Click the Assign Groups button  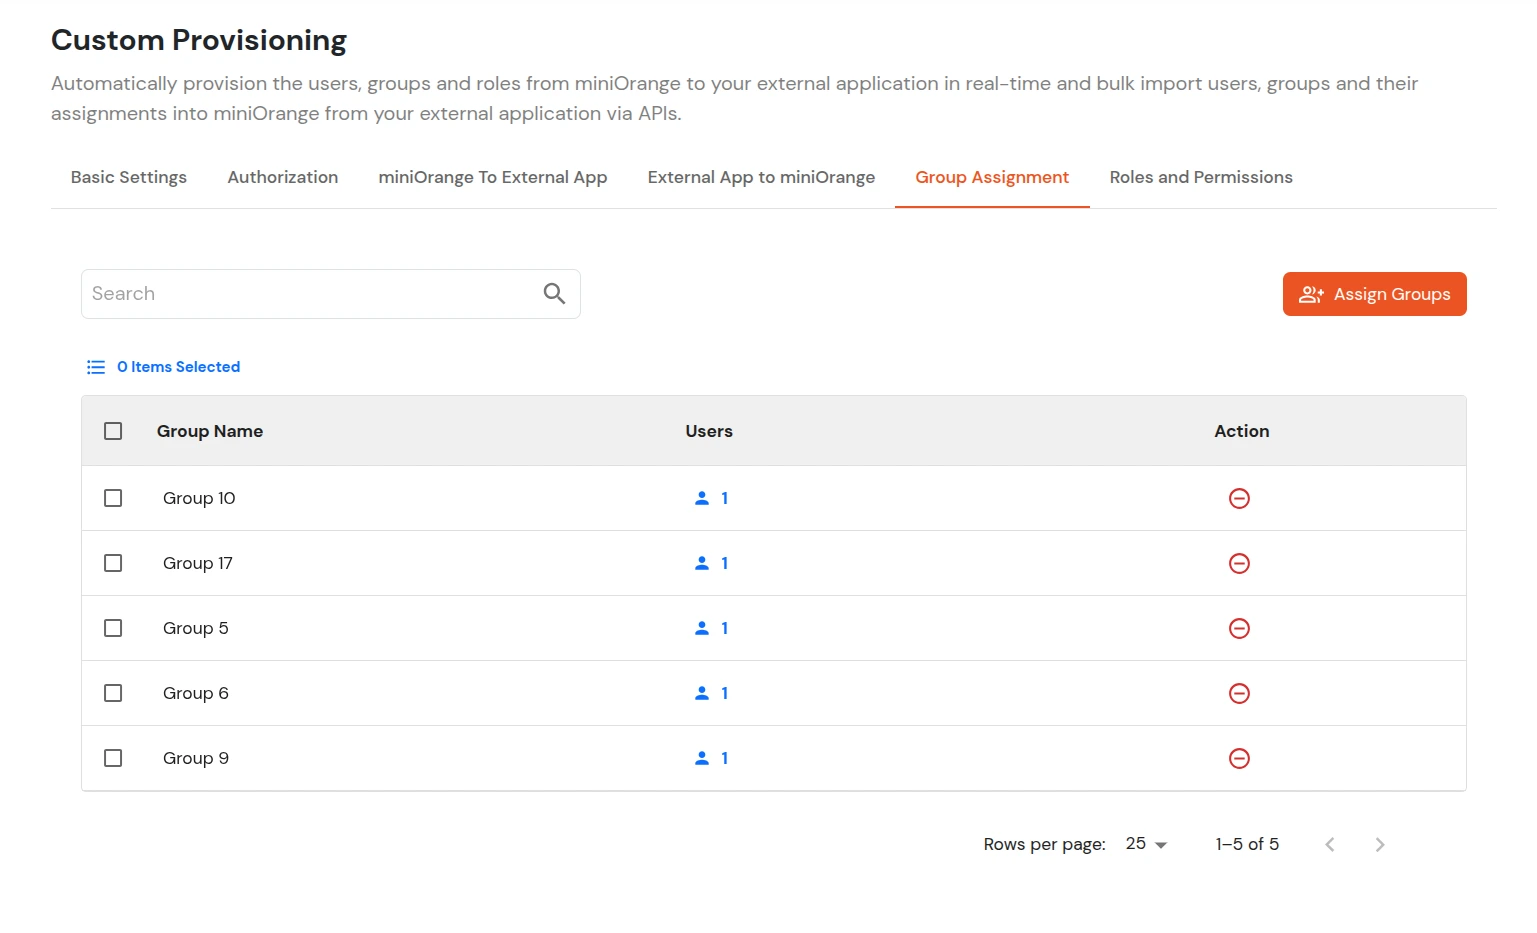1374,294
